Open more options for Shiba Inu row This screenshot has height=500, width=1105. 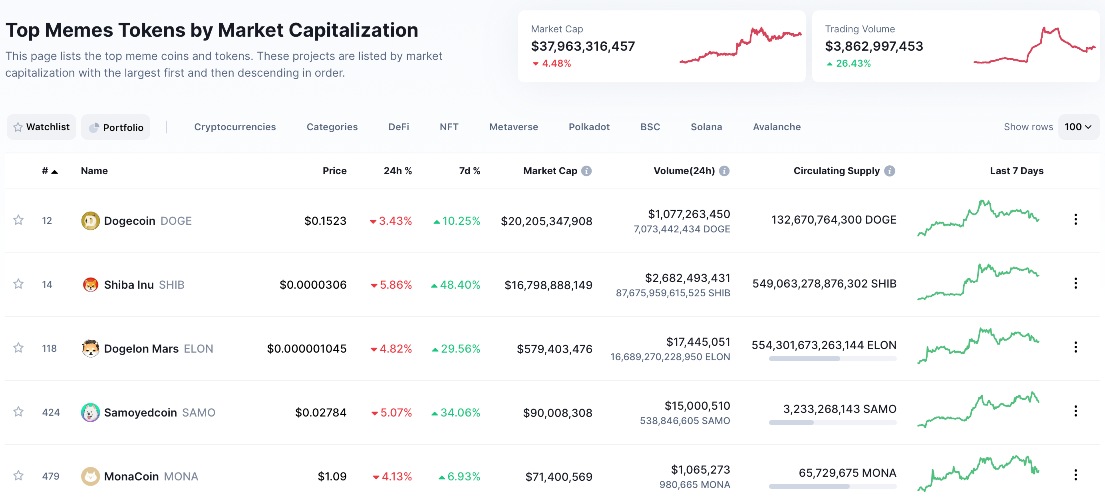1075,284
